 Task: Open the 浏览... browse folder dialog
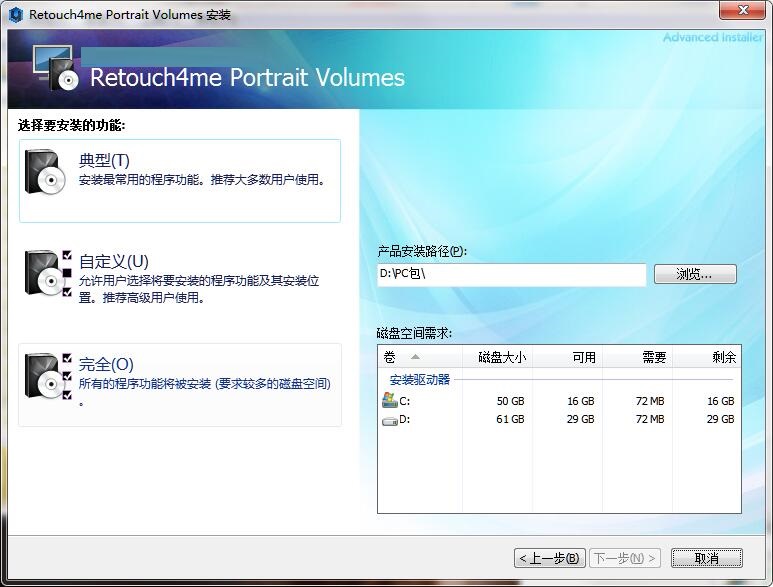tap(695, 274)
